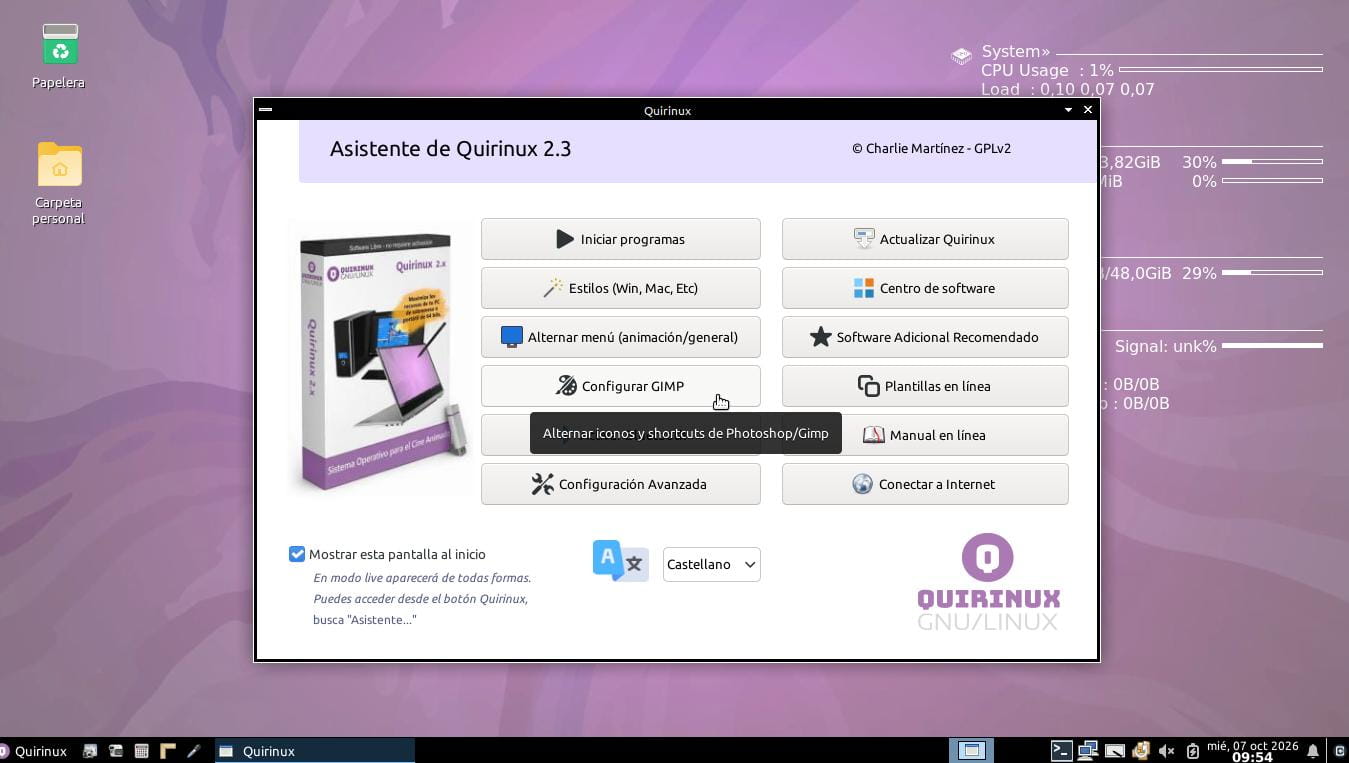Viewport: 1349px width, 763px height.
Task: Click the translation language icon
Action: coord(620,561)
